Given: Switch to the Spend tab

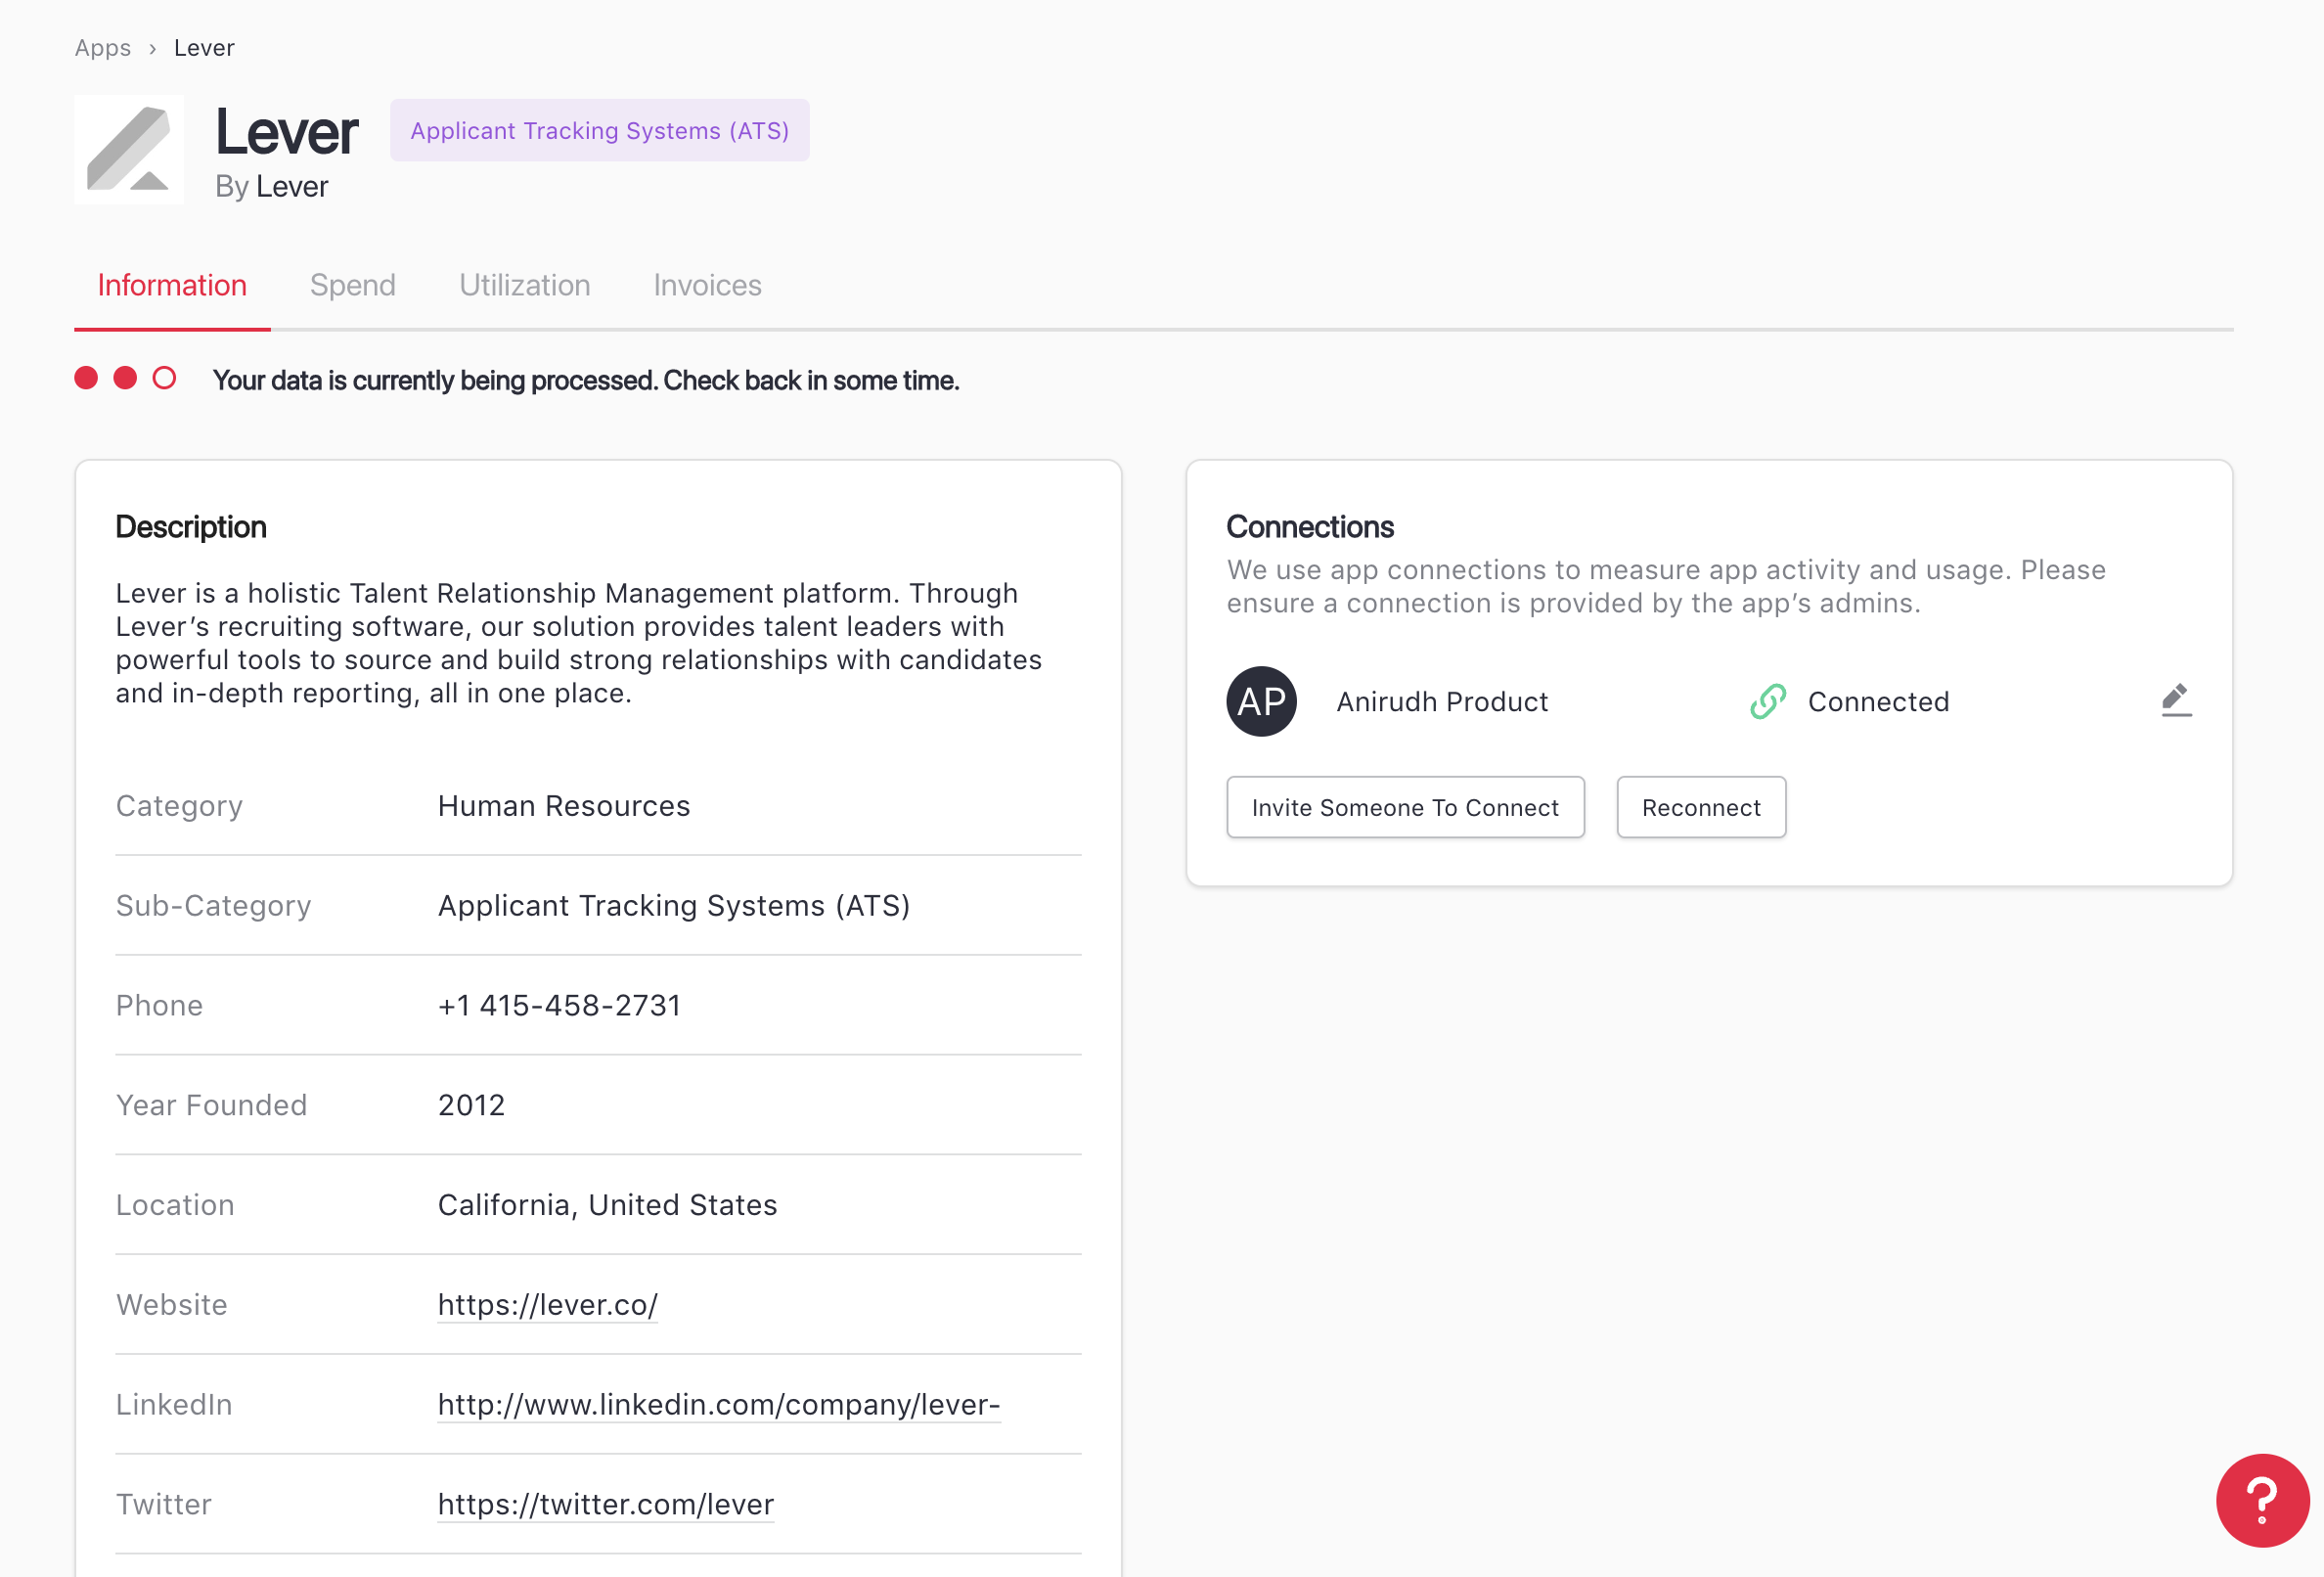Looking at the screenshot, I should (352, 285).
